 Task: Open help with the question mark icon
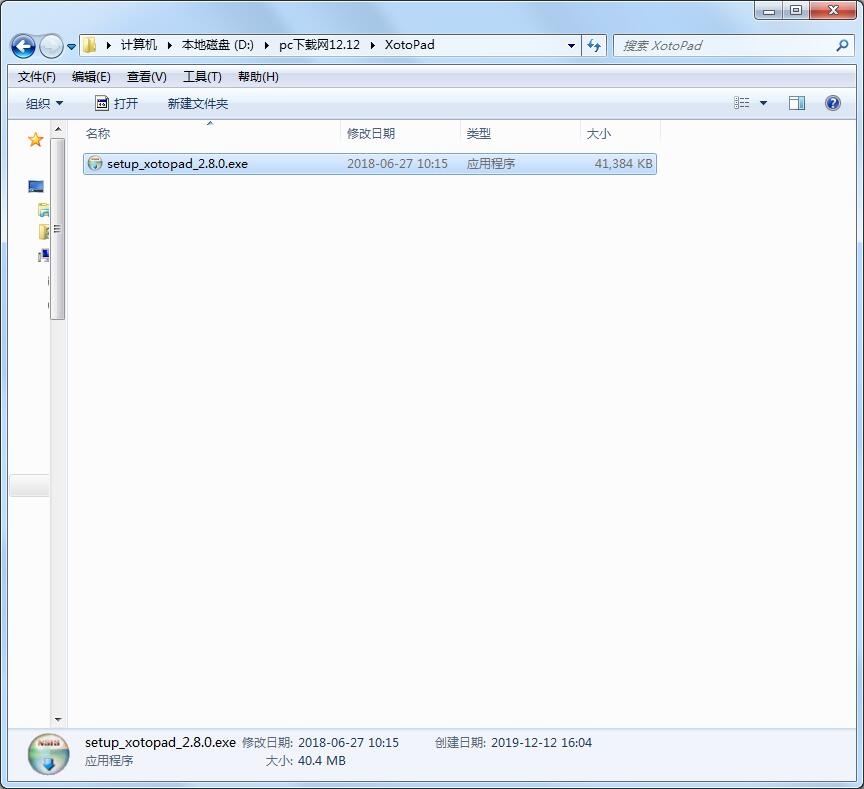click(x=833, y=103)
